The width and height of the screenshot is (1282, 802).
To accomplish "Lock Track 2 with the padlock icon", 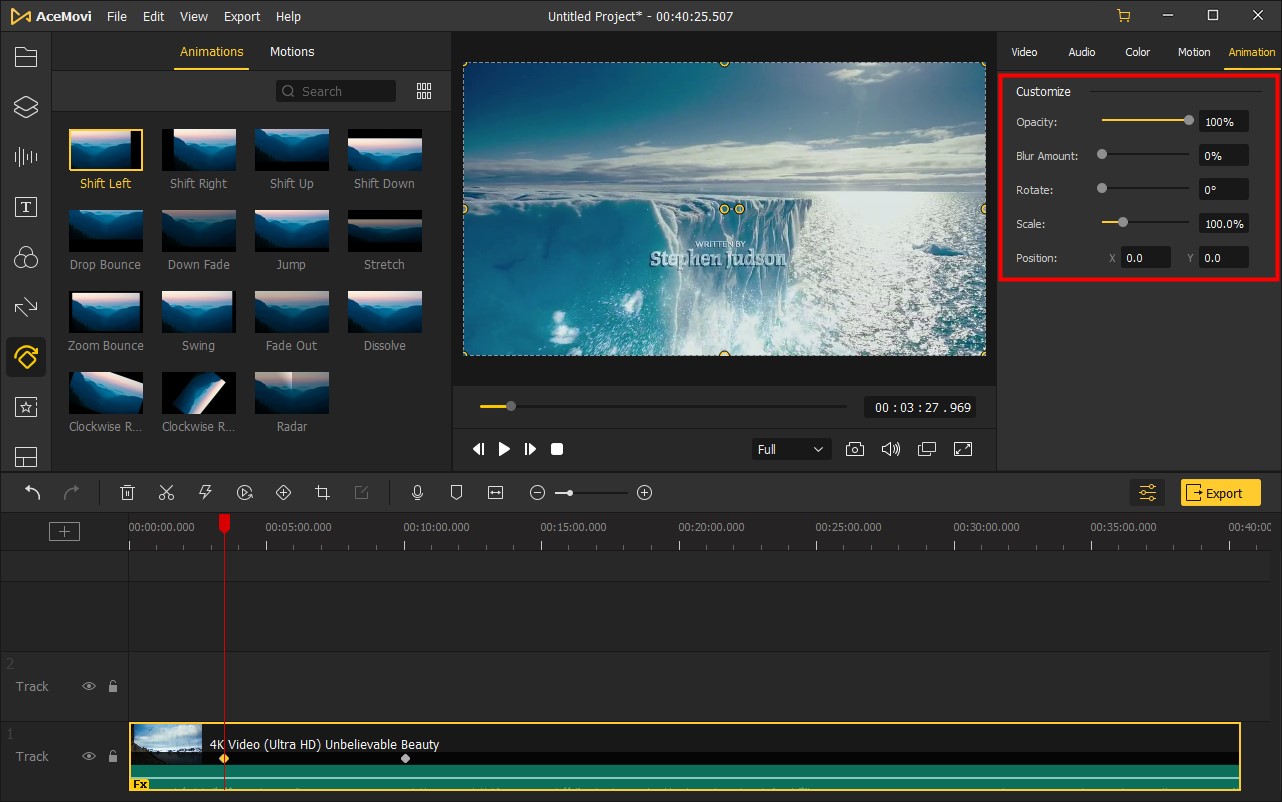I will 112,686.
